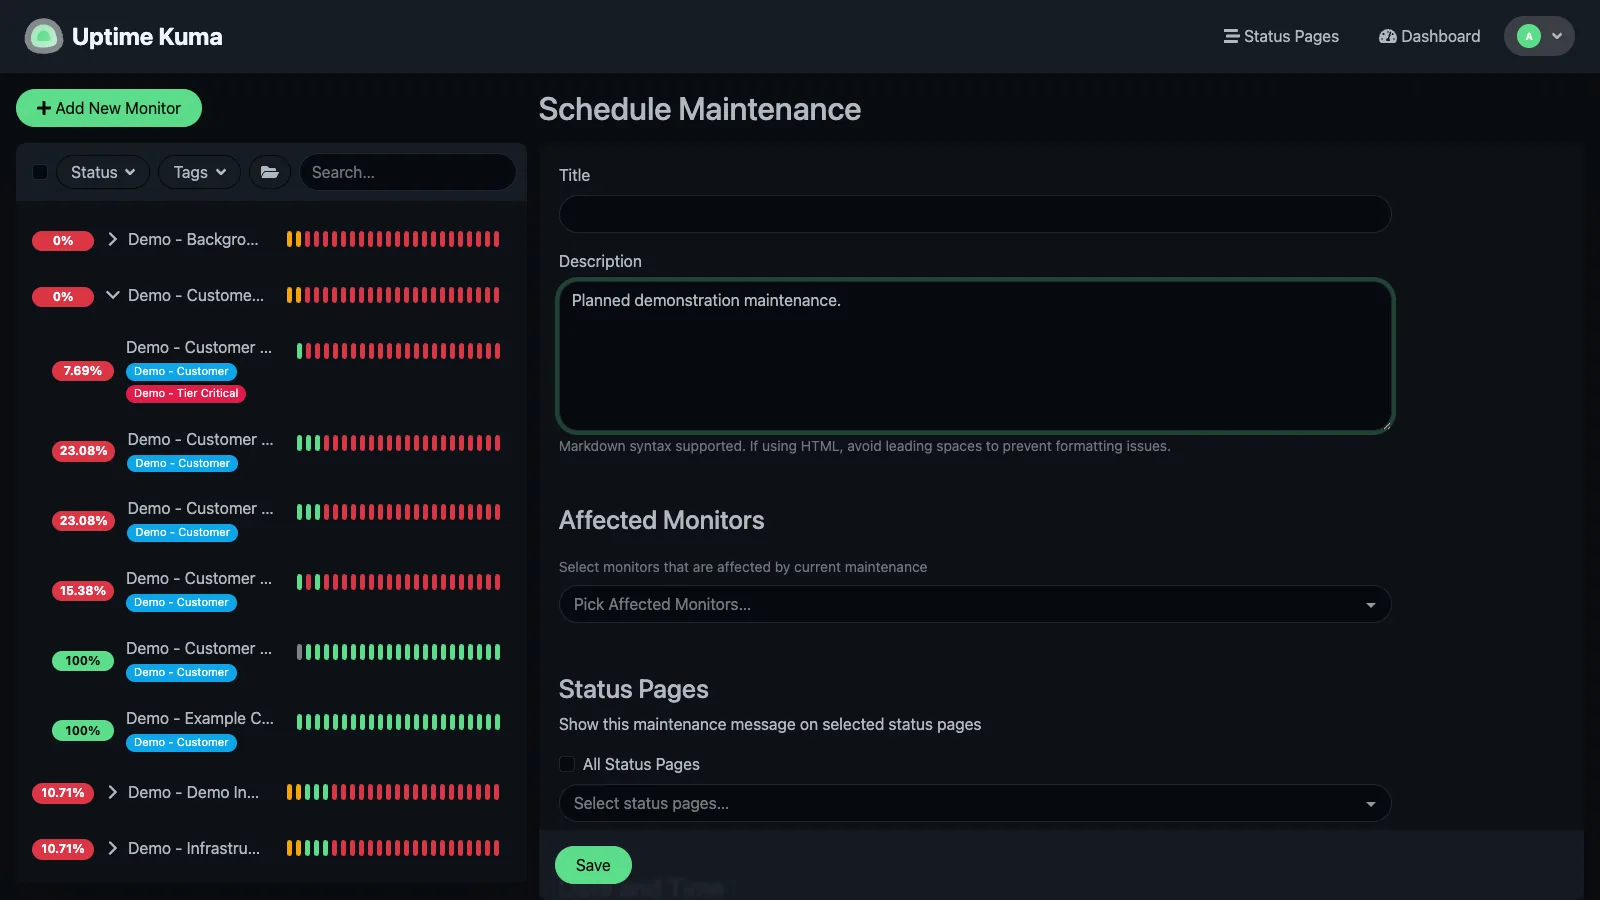
Task: Expand the Demo - Infrastru... group
Action: (x=113, y=848)
